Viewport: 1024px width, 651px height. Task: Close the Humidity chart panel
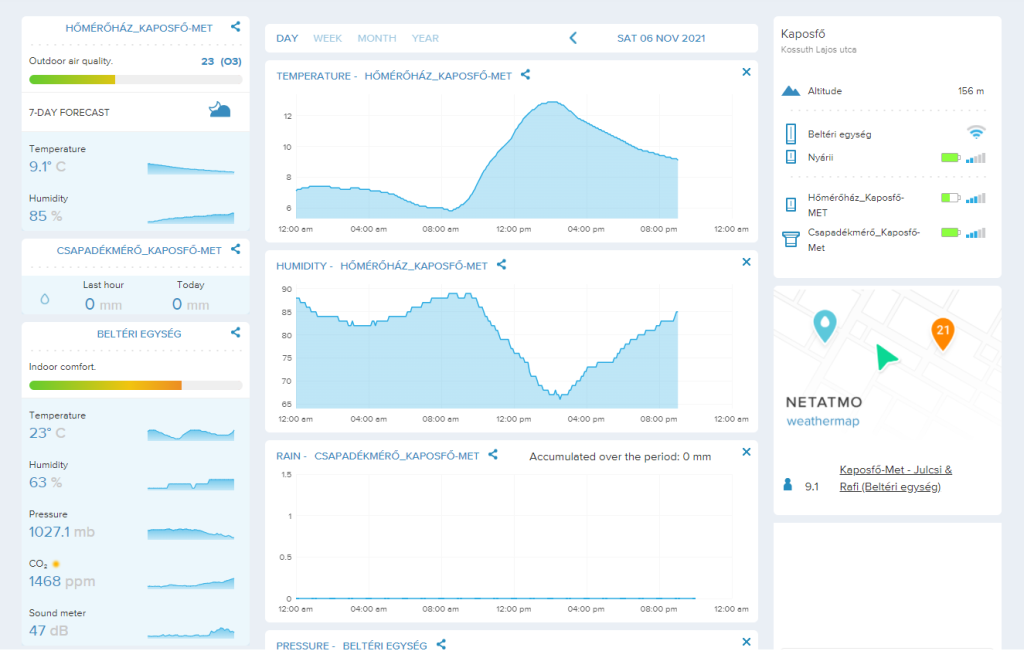coord(746,262)
